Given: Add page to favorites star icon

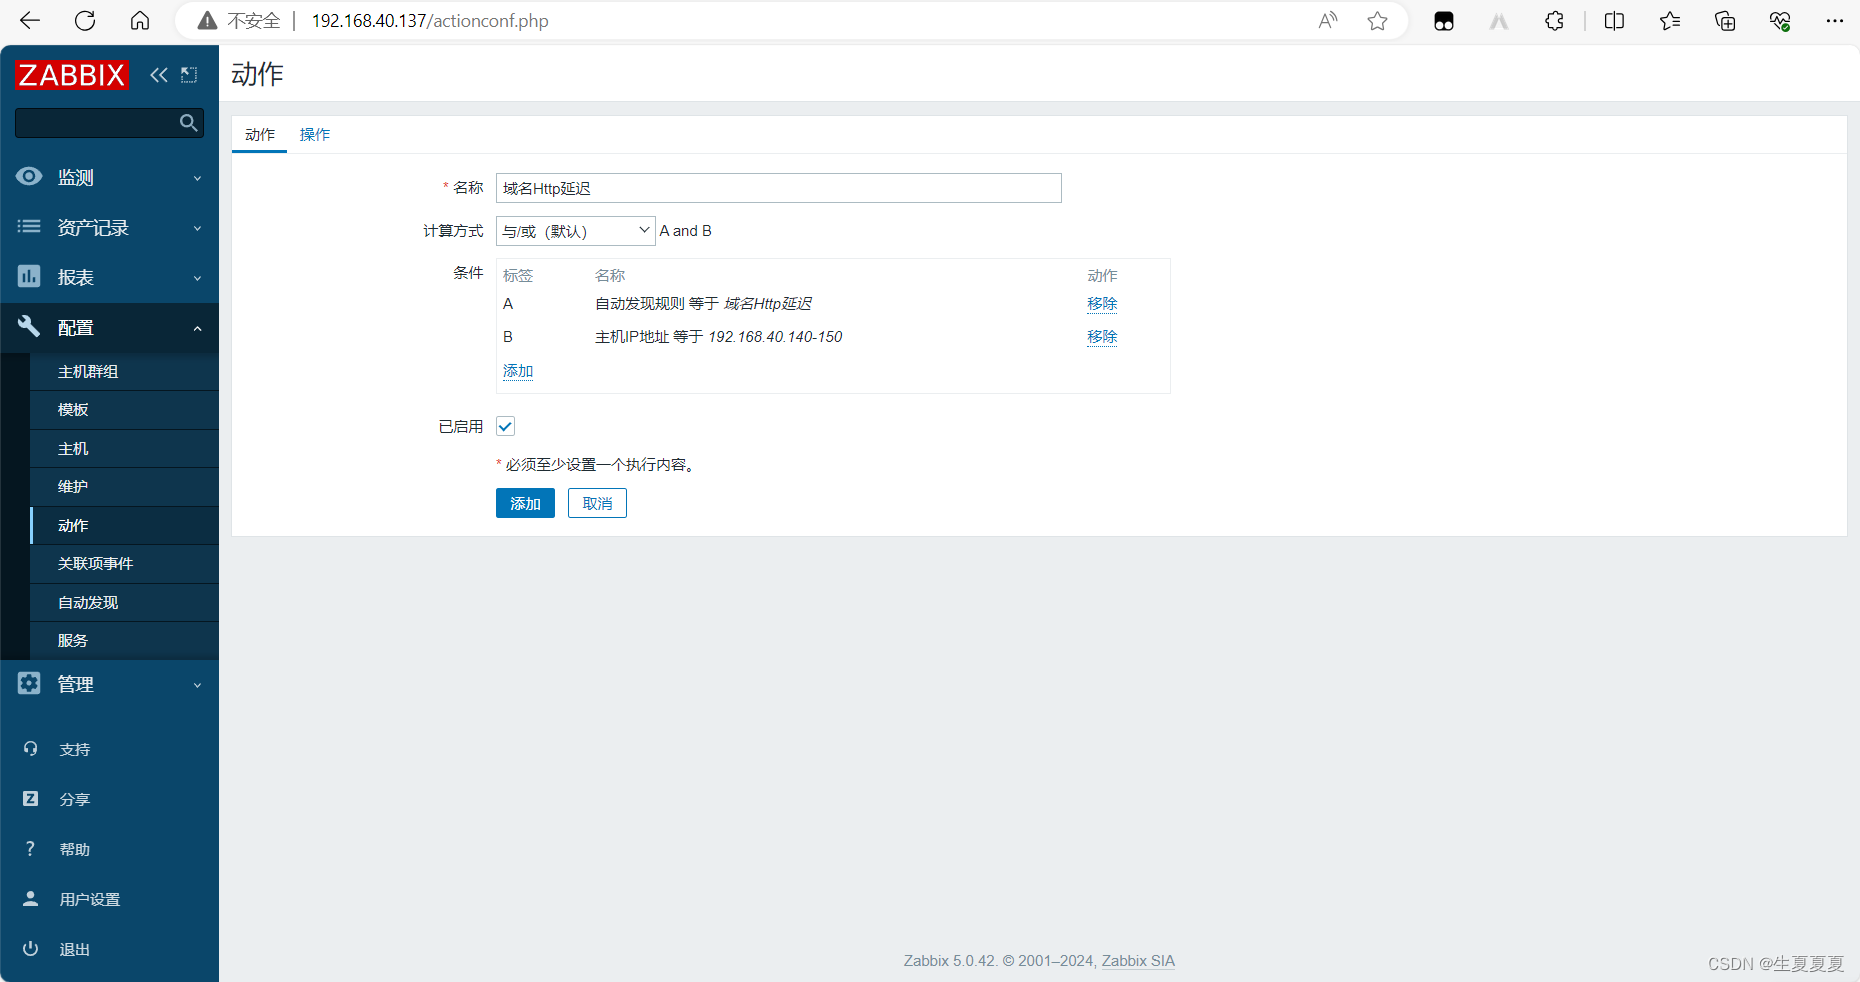Looking at the screenshot, I should tap(1378, 21).
